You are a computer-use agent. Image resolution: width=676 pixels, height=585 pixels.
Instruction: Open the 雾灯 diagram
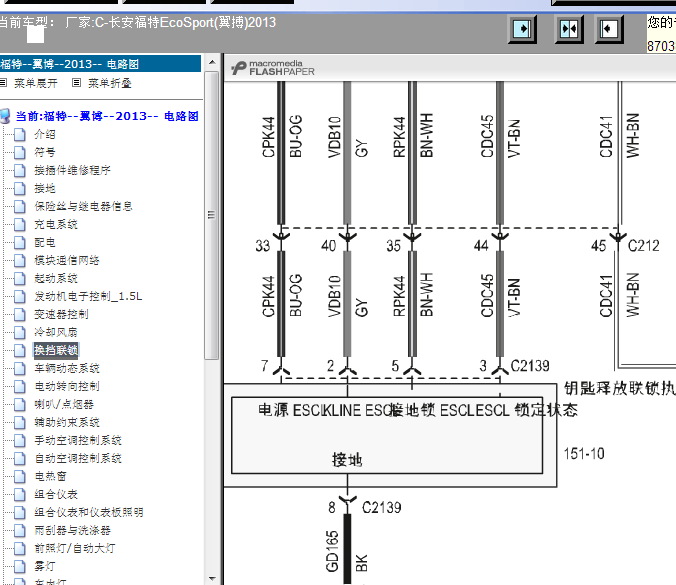pyautogui.click(x=45, y=567)
